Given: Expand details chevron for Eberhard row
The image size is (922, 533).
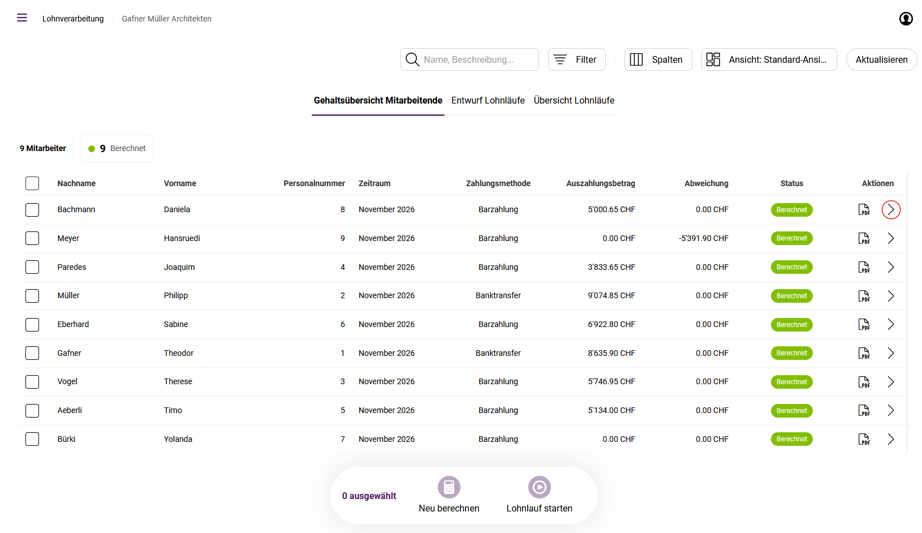Looking at the screenshot, I should 891,324.
